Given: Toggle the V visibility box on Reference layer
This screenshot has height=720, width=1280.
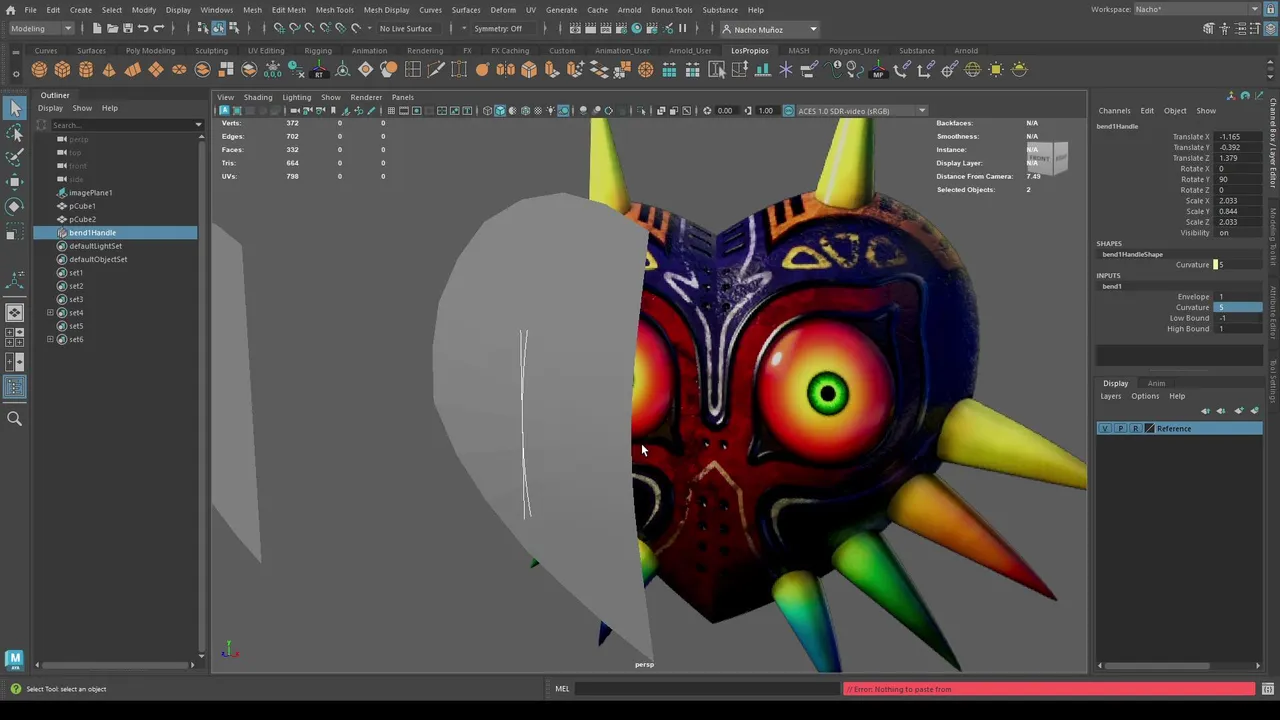Looking at the screenshot, I should [1105, 429].
